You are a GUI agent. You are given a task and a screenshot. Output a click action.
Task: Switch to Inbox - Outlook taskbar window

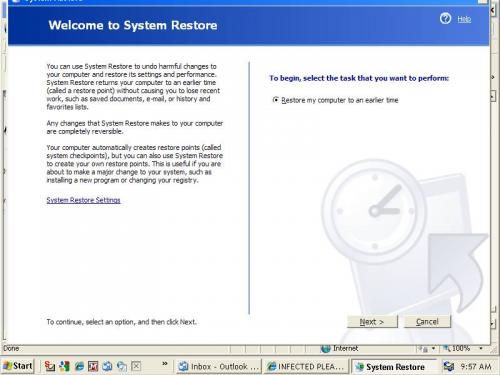[x=219, y=367]
